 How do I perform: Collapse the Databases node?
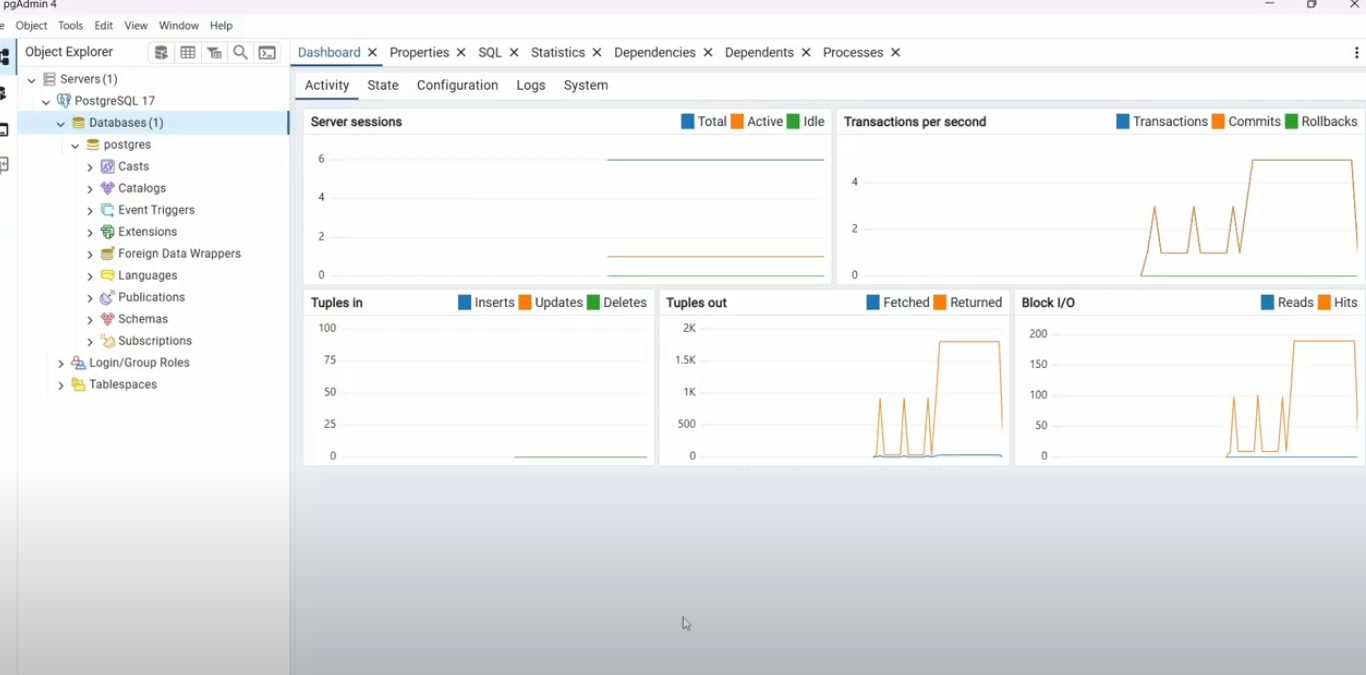click(x=61, y=123)
